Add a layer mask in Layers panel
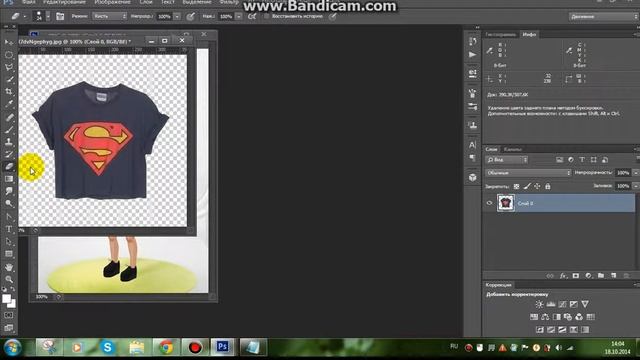 click(x=576, y=276)
